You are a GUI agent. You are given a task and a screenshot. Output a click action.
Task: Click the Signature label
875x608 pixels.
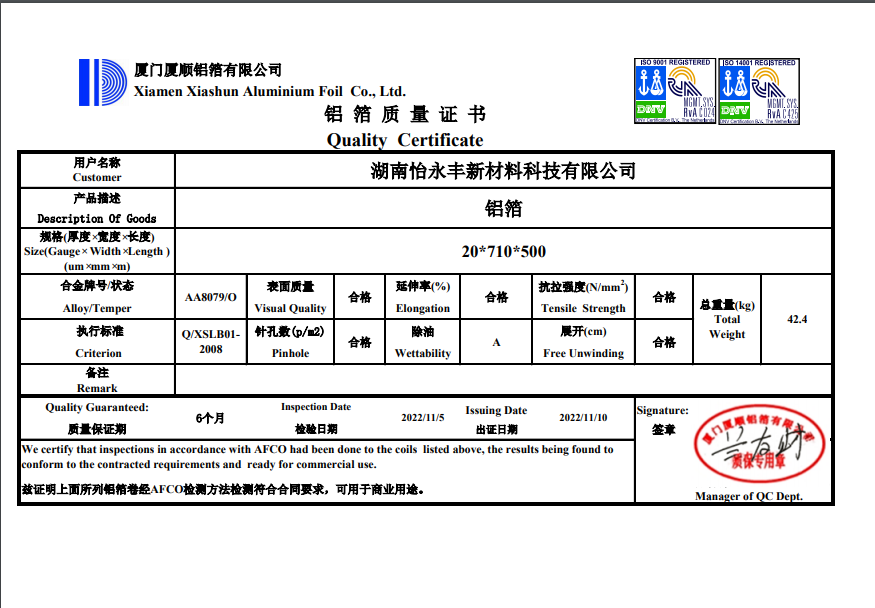tap(662, 410)
